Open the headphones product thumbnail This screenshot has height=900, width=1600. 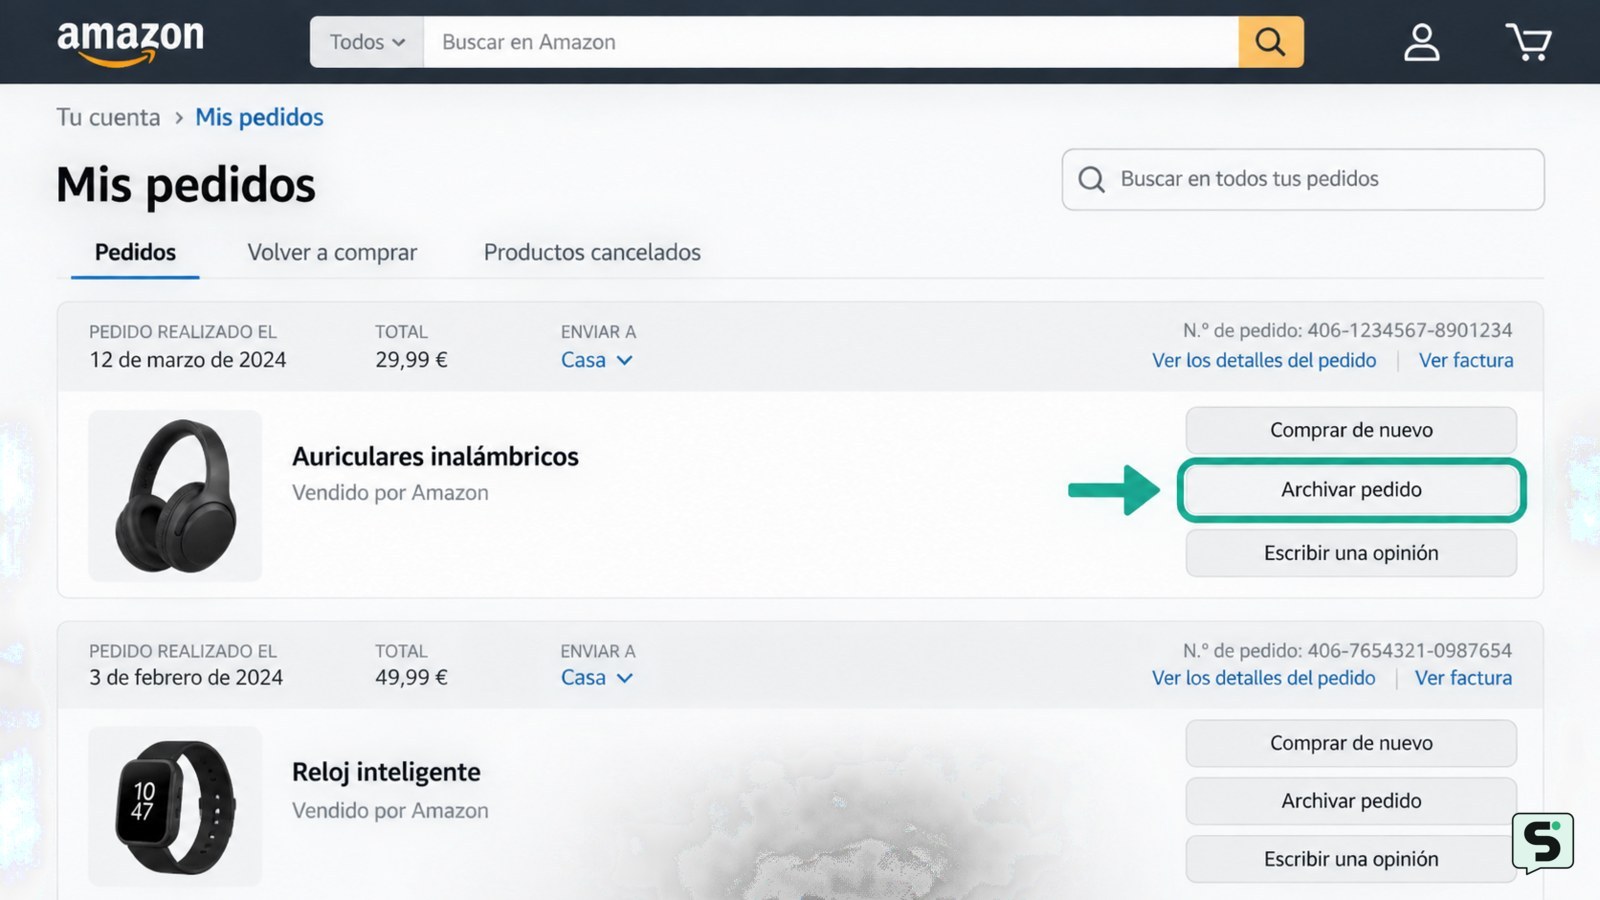tap(175, 496)
